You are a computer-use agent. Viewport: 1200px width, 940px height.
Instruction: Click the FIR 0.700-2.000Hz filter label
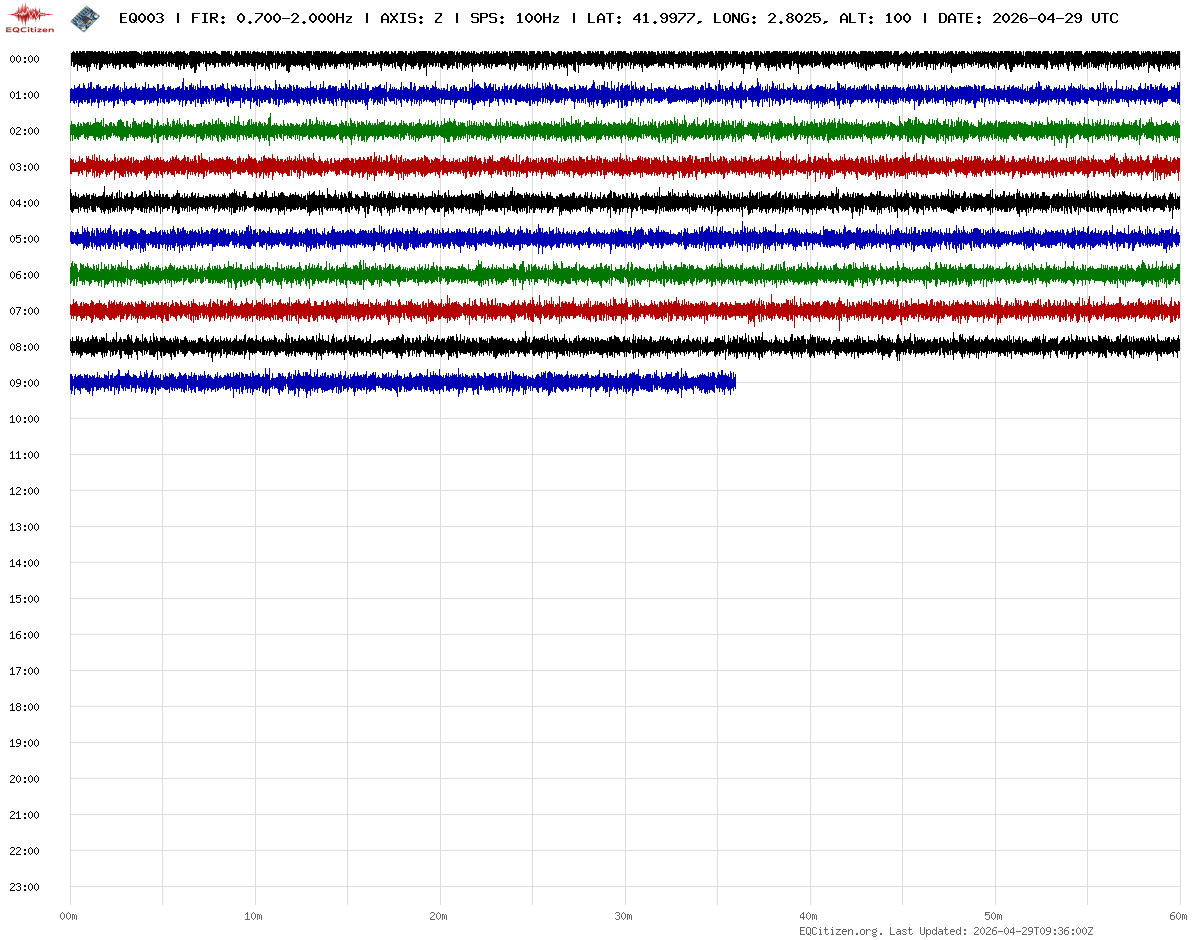[x=271, y=18]
